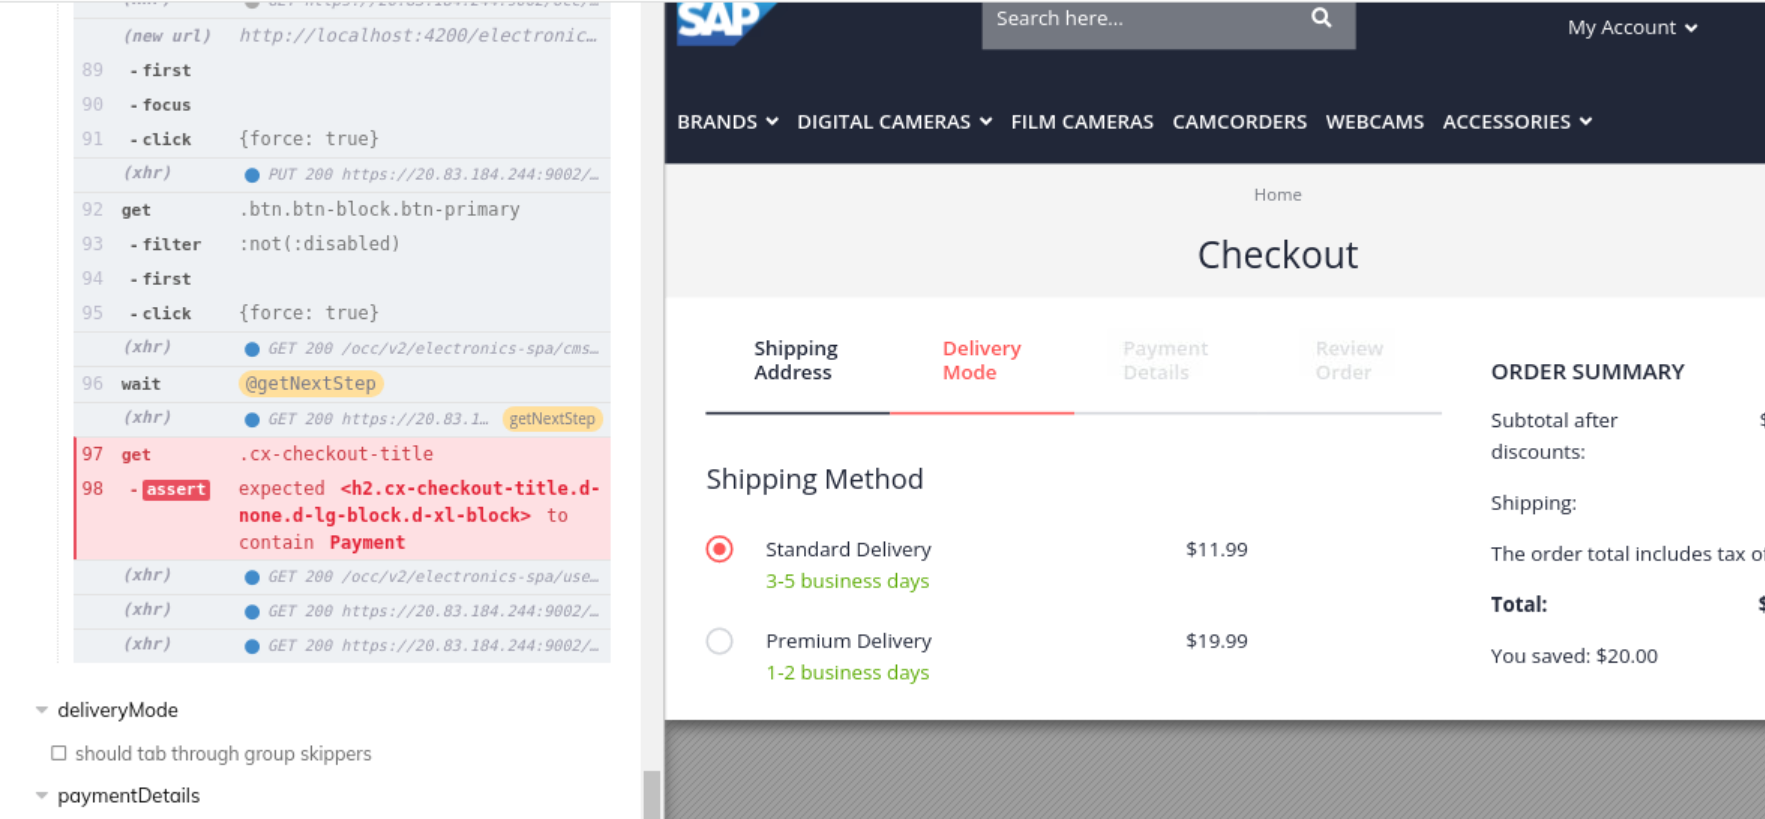
Task: Click the getNextStep alias badge on XHR row
Action: tap(552, 419)
